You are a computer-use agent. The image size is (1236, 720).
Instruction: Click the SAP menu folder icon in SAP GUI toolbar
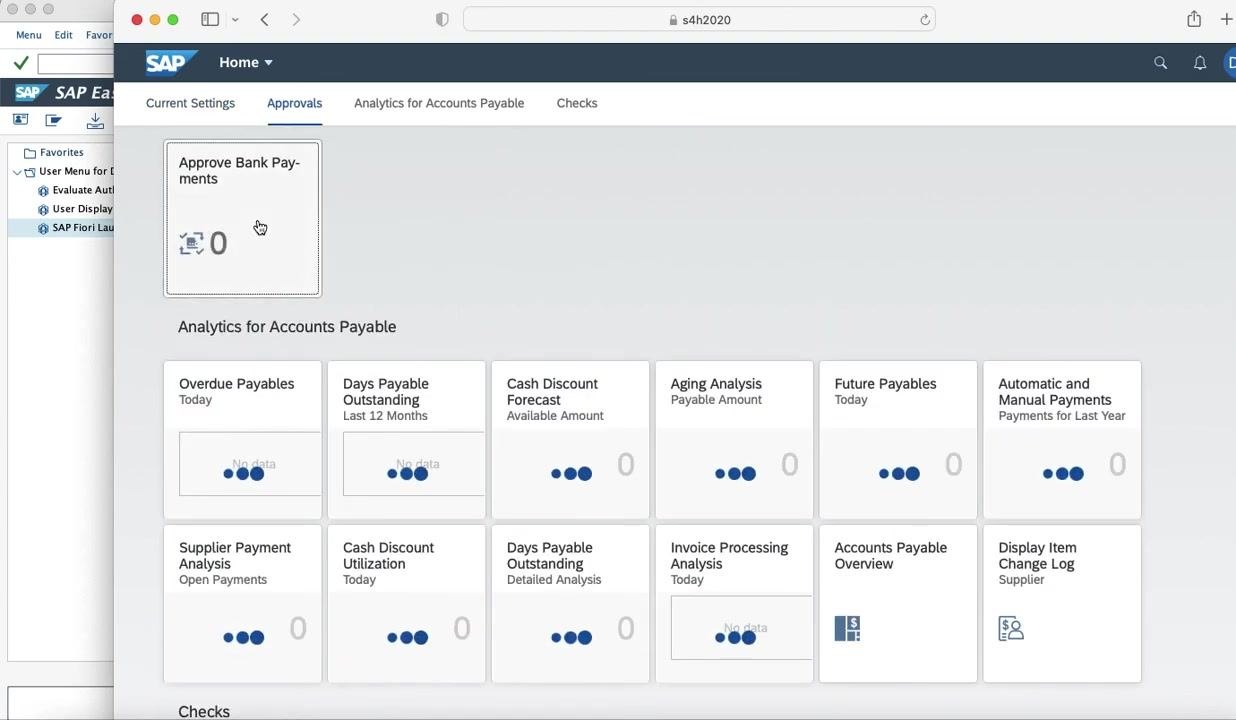point(54,120)
